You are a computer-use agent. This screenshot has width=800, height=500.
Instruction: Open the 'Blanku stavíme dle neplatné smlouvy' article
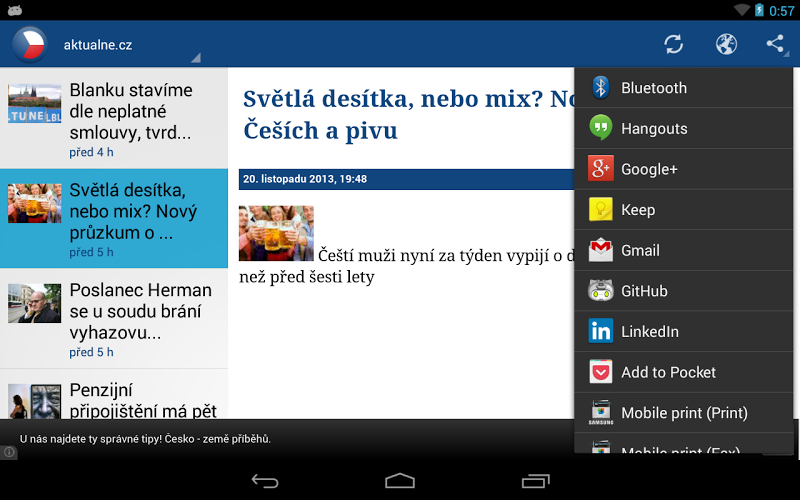[114, 118]
